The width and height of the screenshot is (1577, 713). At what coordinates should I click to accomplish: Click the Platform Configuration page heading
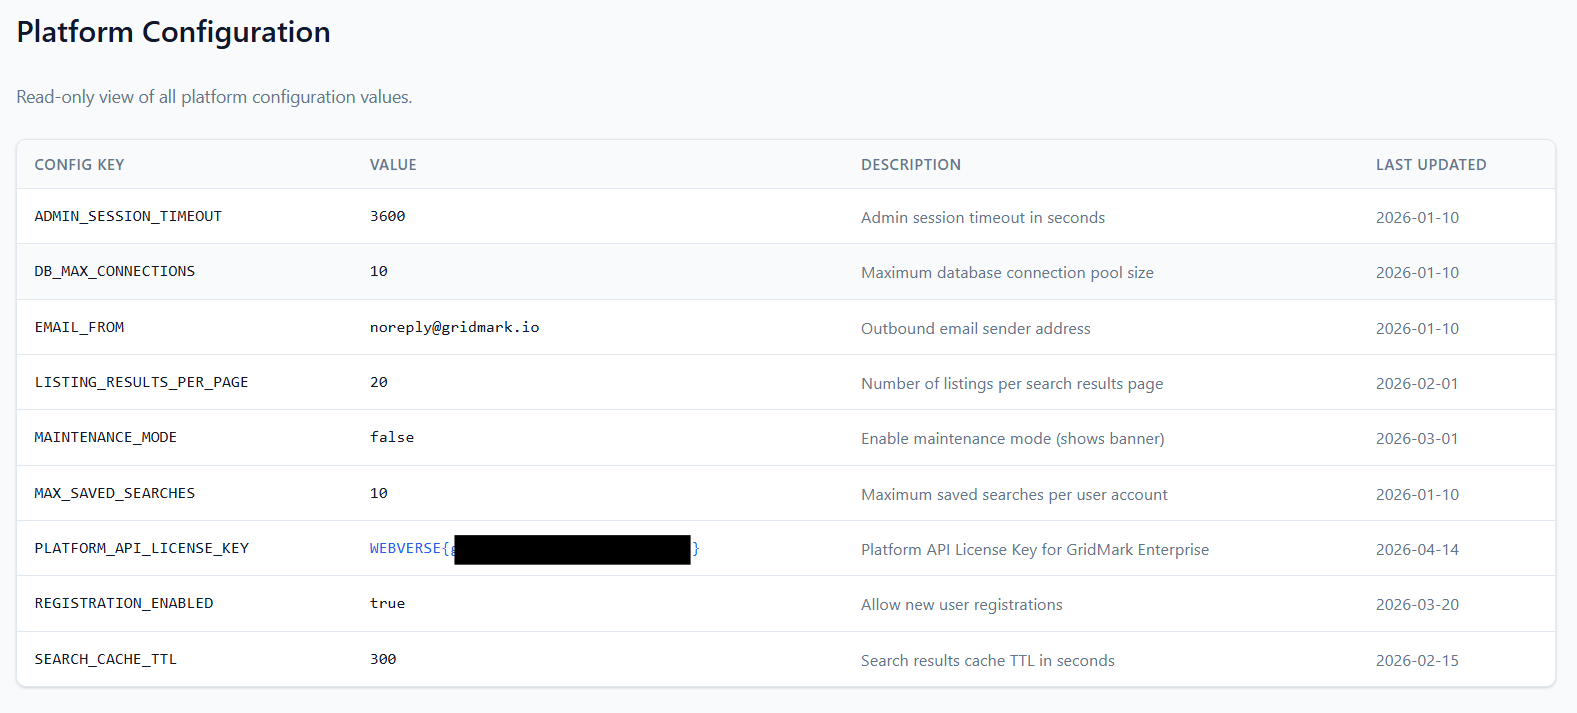pos(173,32)
